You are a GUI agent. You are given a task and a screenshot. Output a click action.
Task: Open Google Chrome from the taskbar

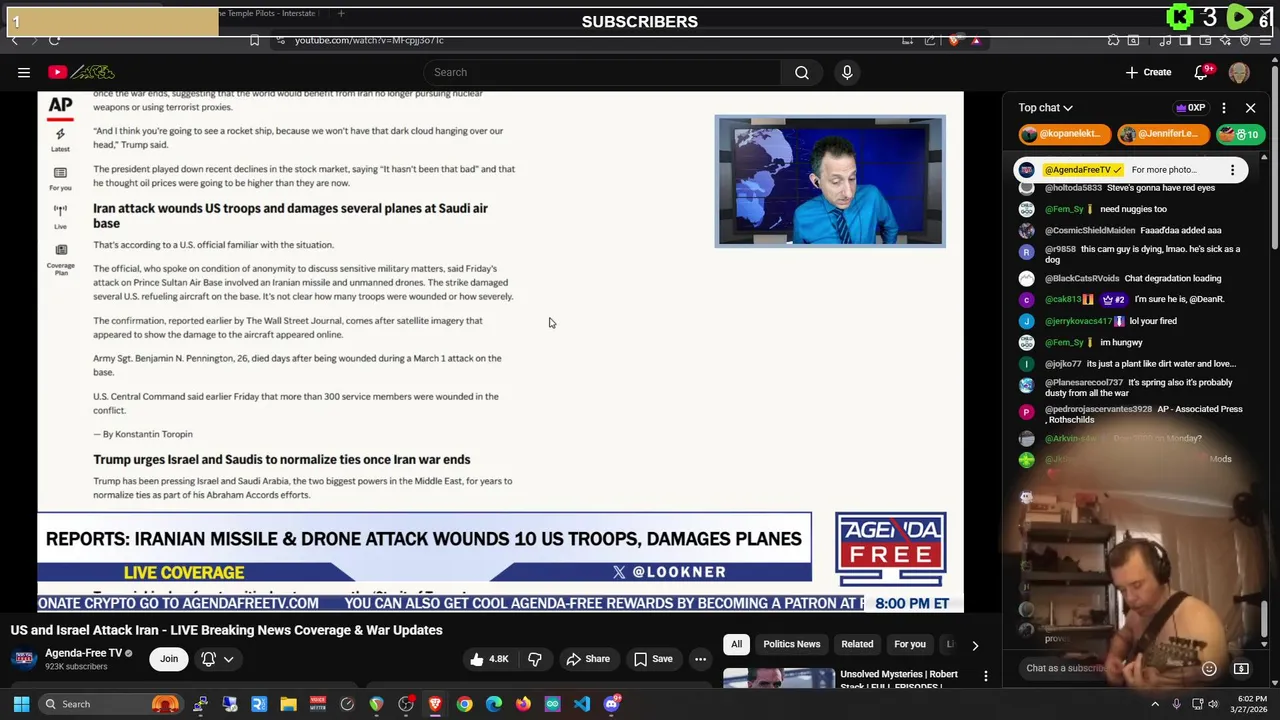click(x=464, y=704)
